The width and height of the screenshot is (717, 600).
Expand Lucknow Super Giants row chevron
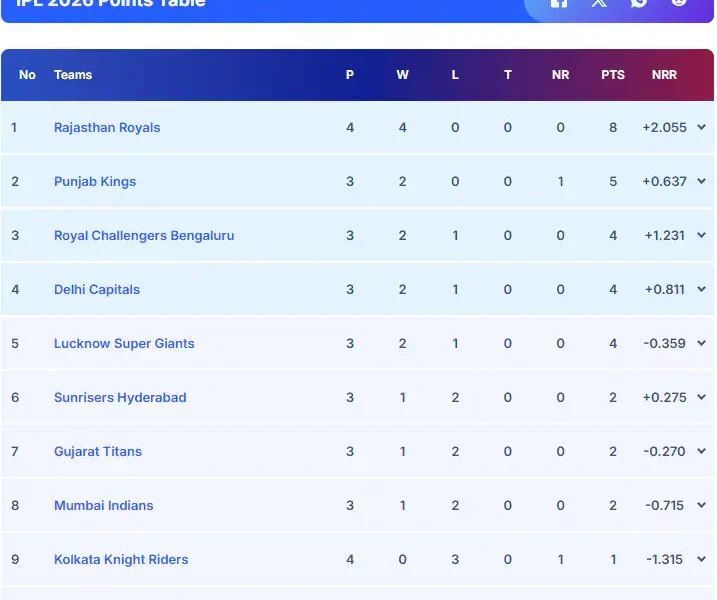tap(701, 344)
